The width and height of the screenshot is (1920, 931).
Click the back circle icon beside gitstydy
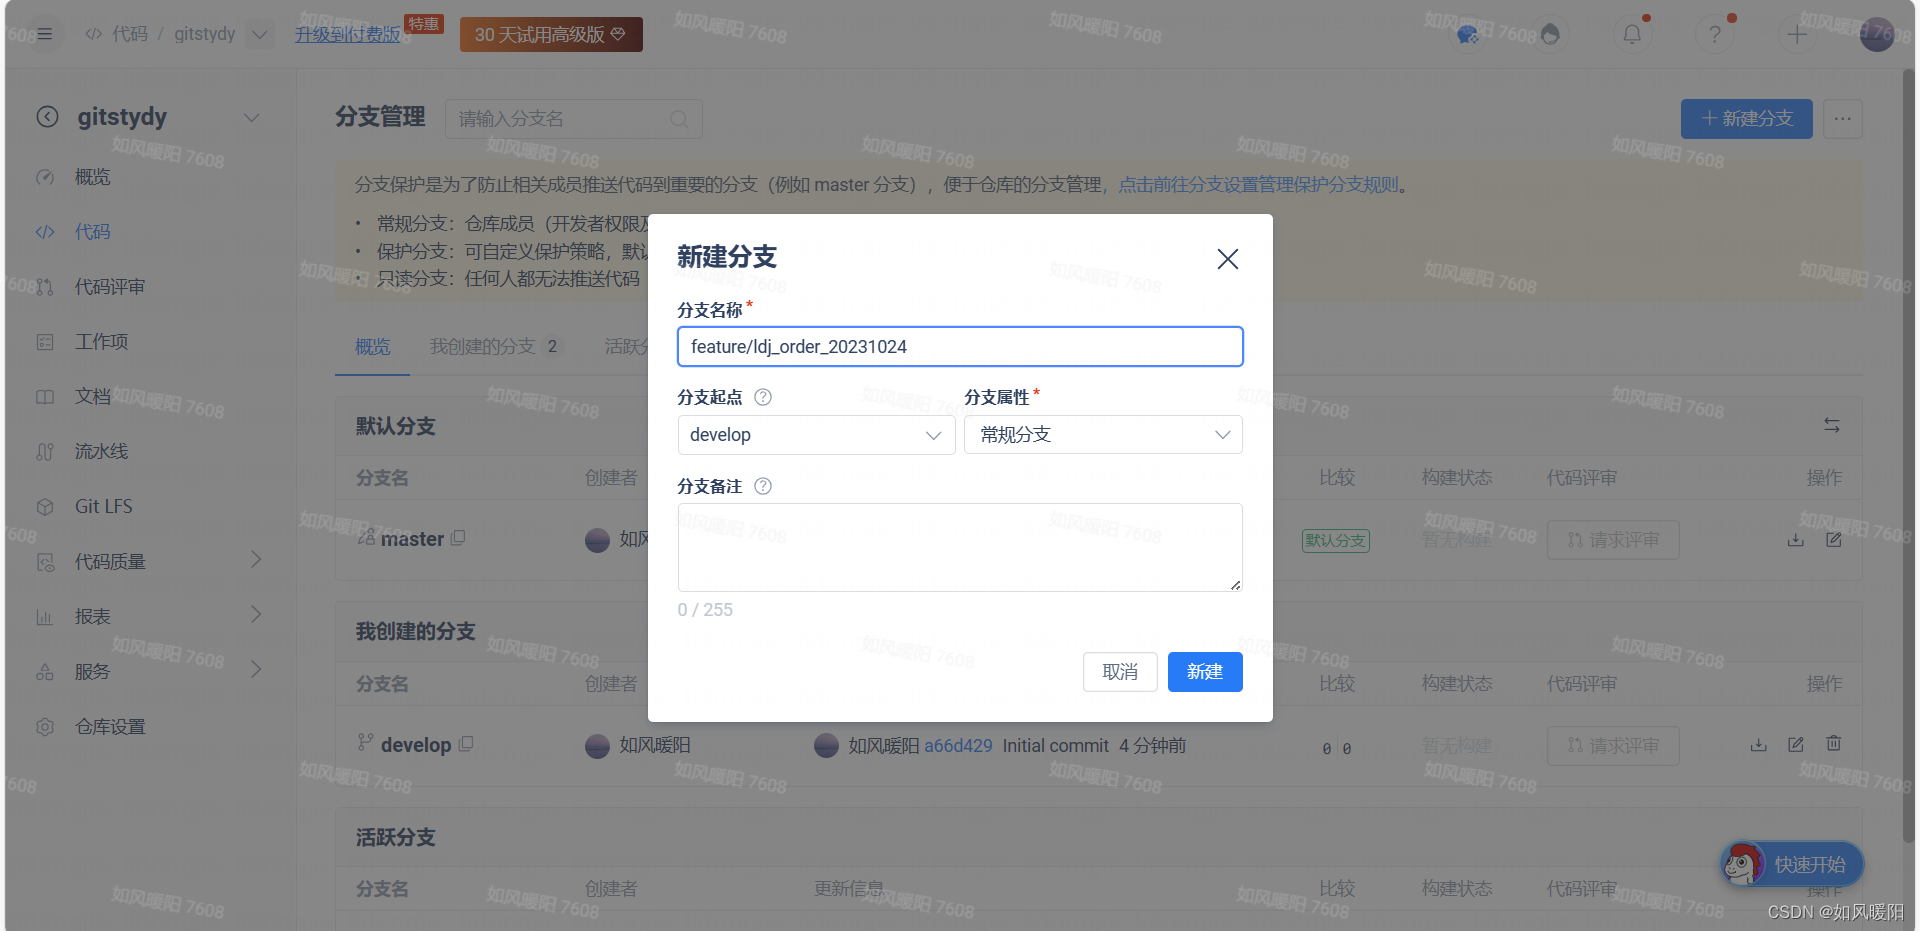coord(47,117)
